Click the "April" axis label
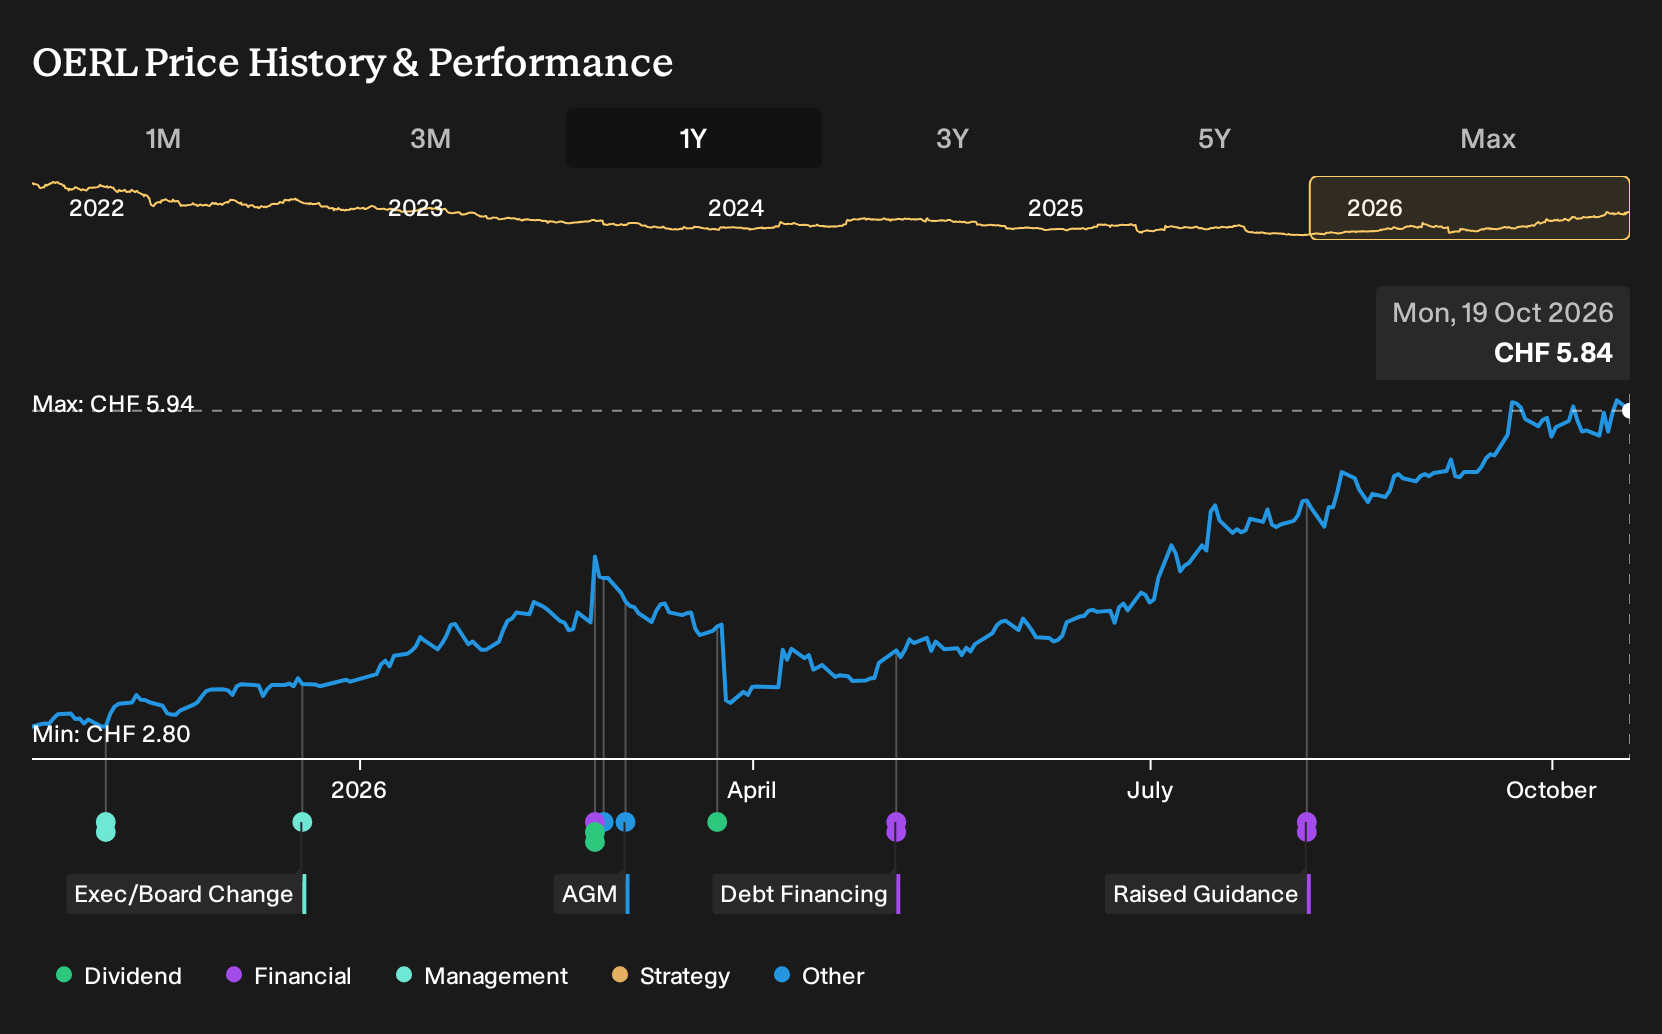Viewport: 1662px width, 1034px height. (x=752, y=790)
